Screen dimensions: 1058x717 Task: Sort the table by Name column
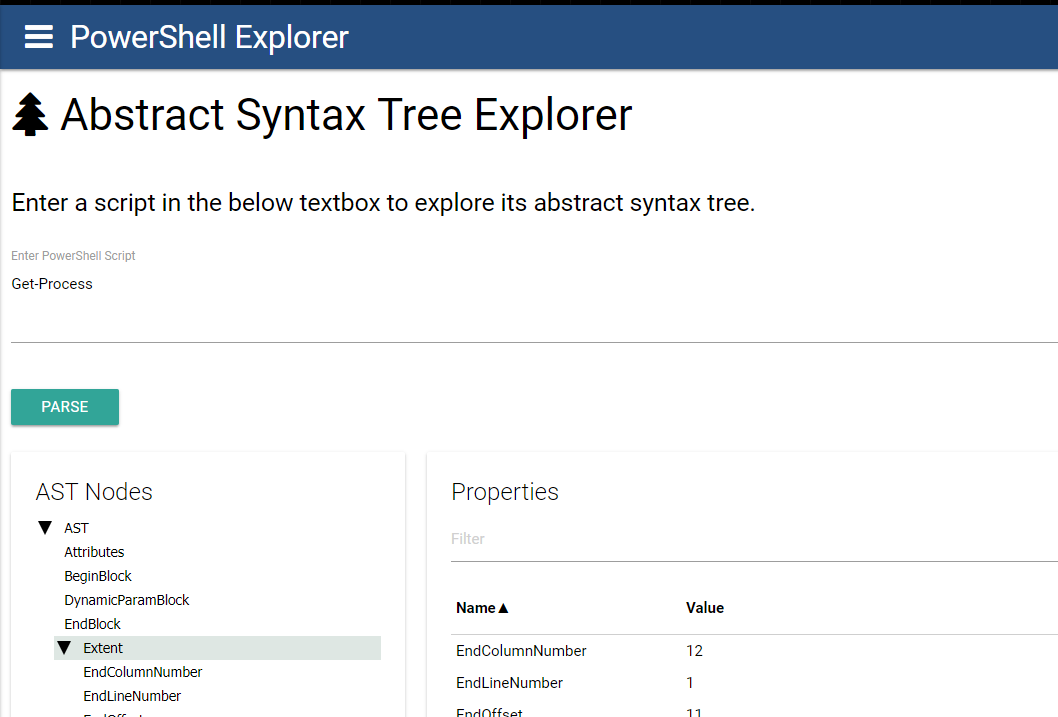tap(476, 608)
